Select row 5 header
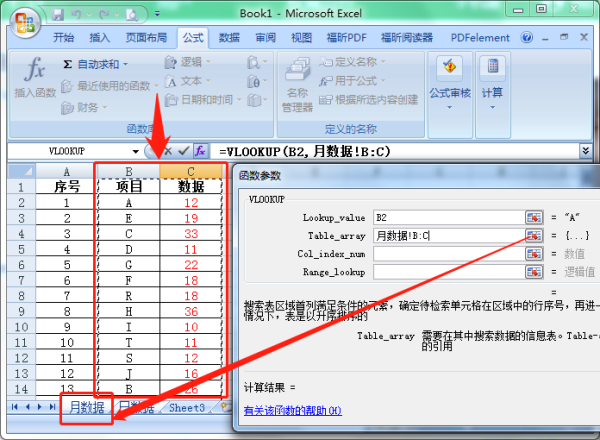The image size is (600, 440). (21, 249)
